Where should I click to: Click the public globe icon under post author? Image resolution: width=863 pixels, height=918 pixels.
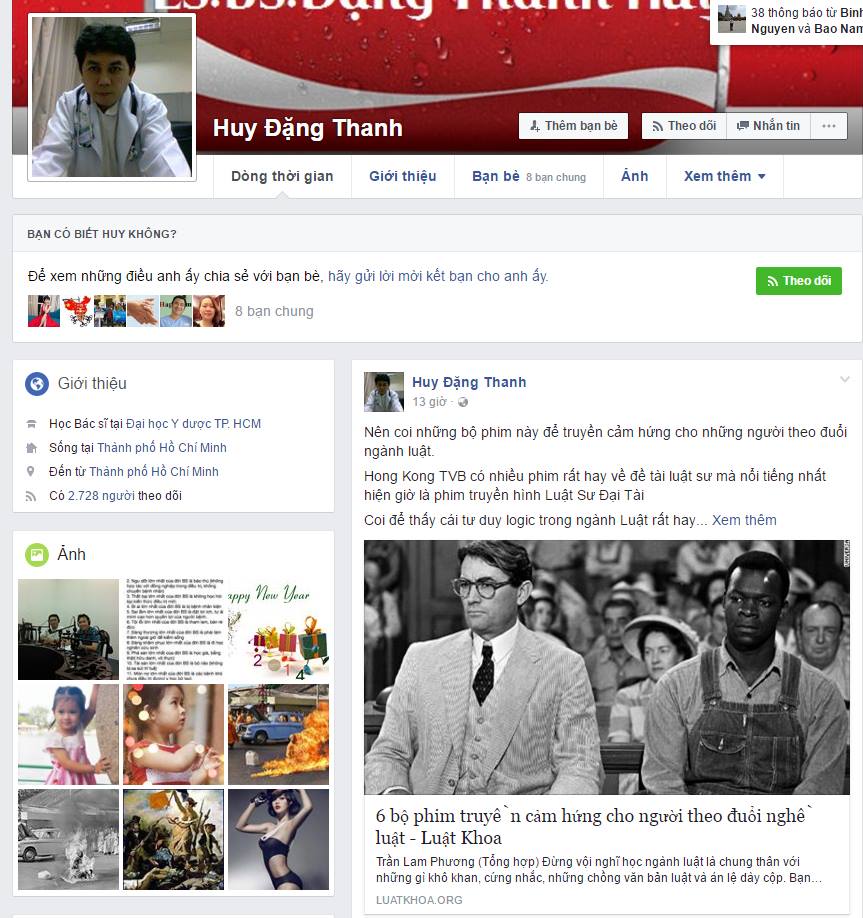462,402
